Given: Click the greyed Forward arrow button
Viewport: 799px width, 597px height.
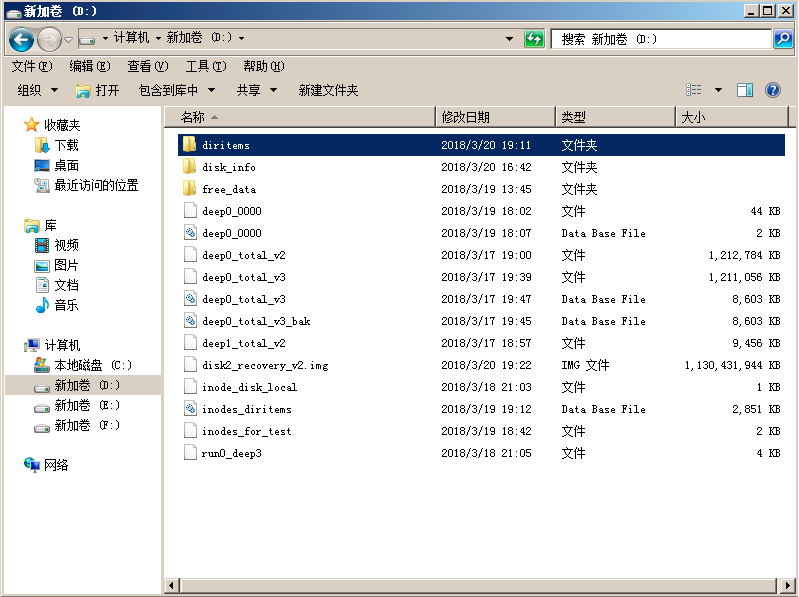Looking at the screenshot, I should click(49, 39).
